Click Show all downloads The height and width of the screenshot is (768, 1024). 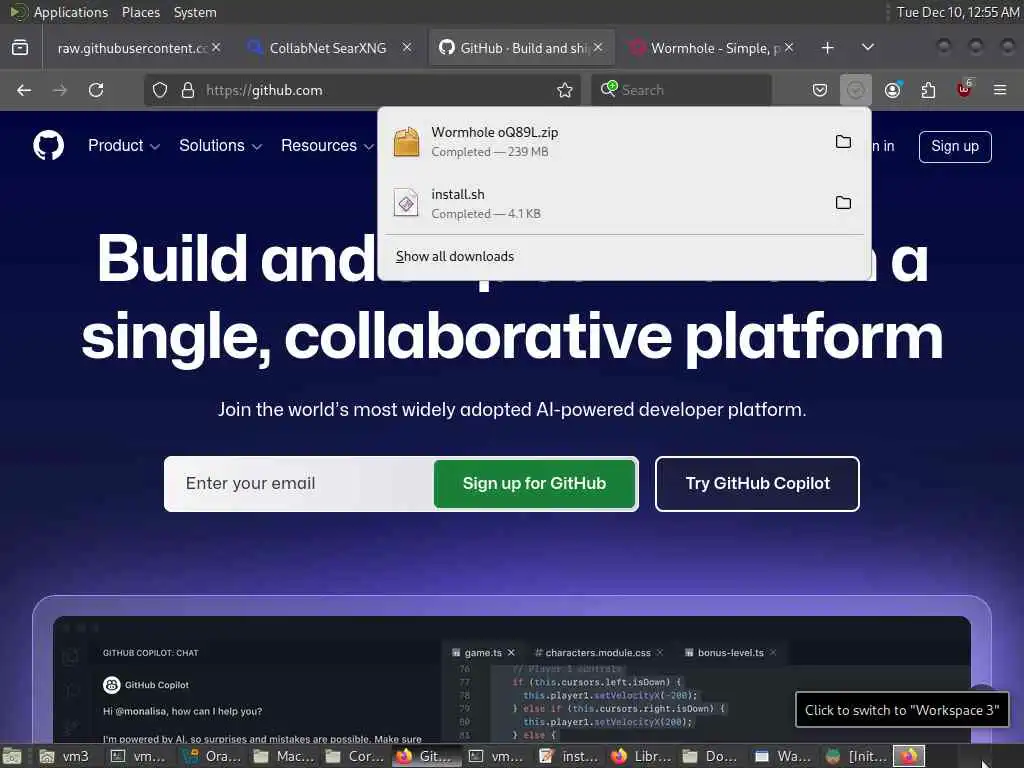(455, 257)
